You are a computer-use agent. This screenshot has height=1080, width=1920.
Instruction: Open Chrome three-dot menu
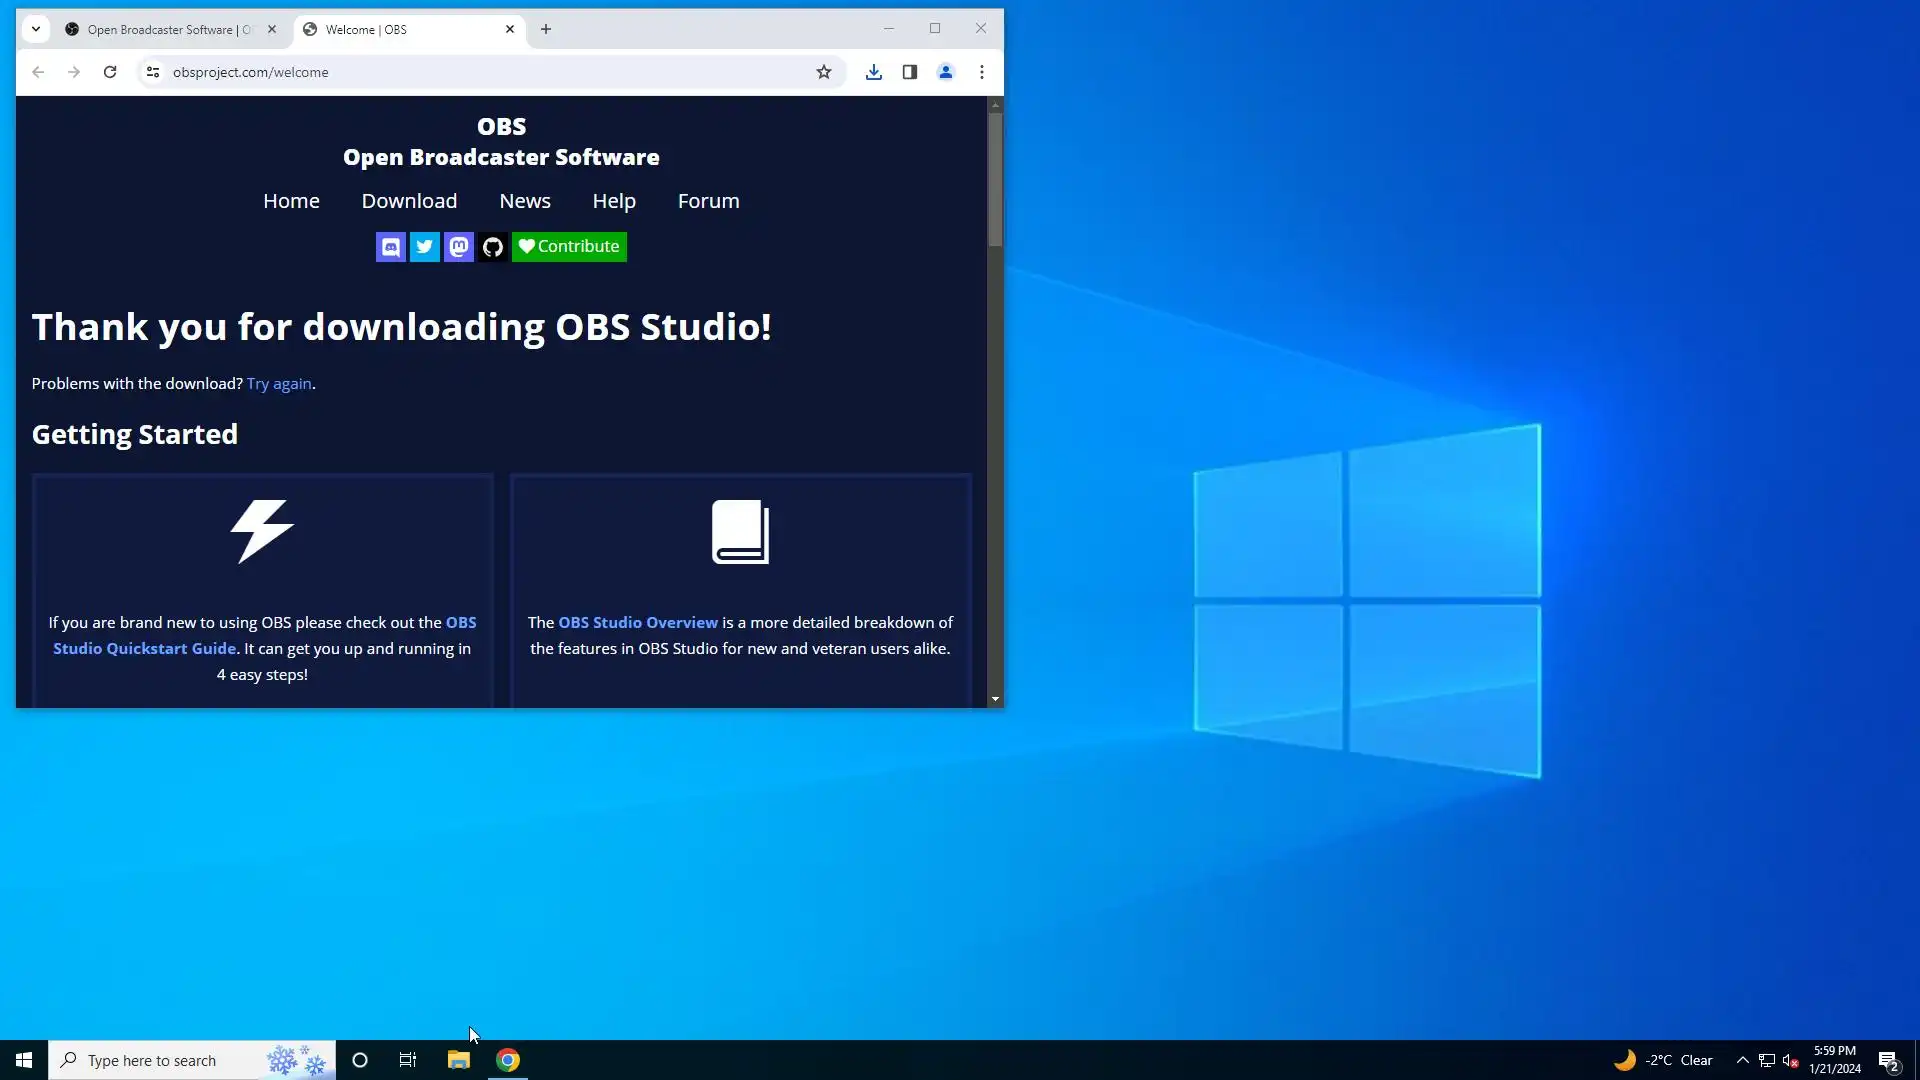click(982, 72)
